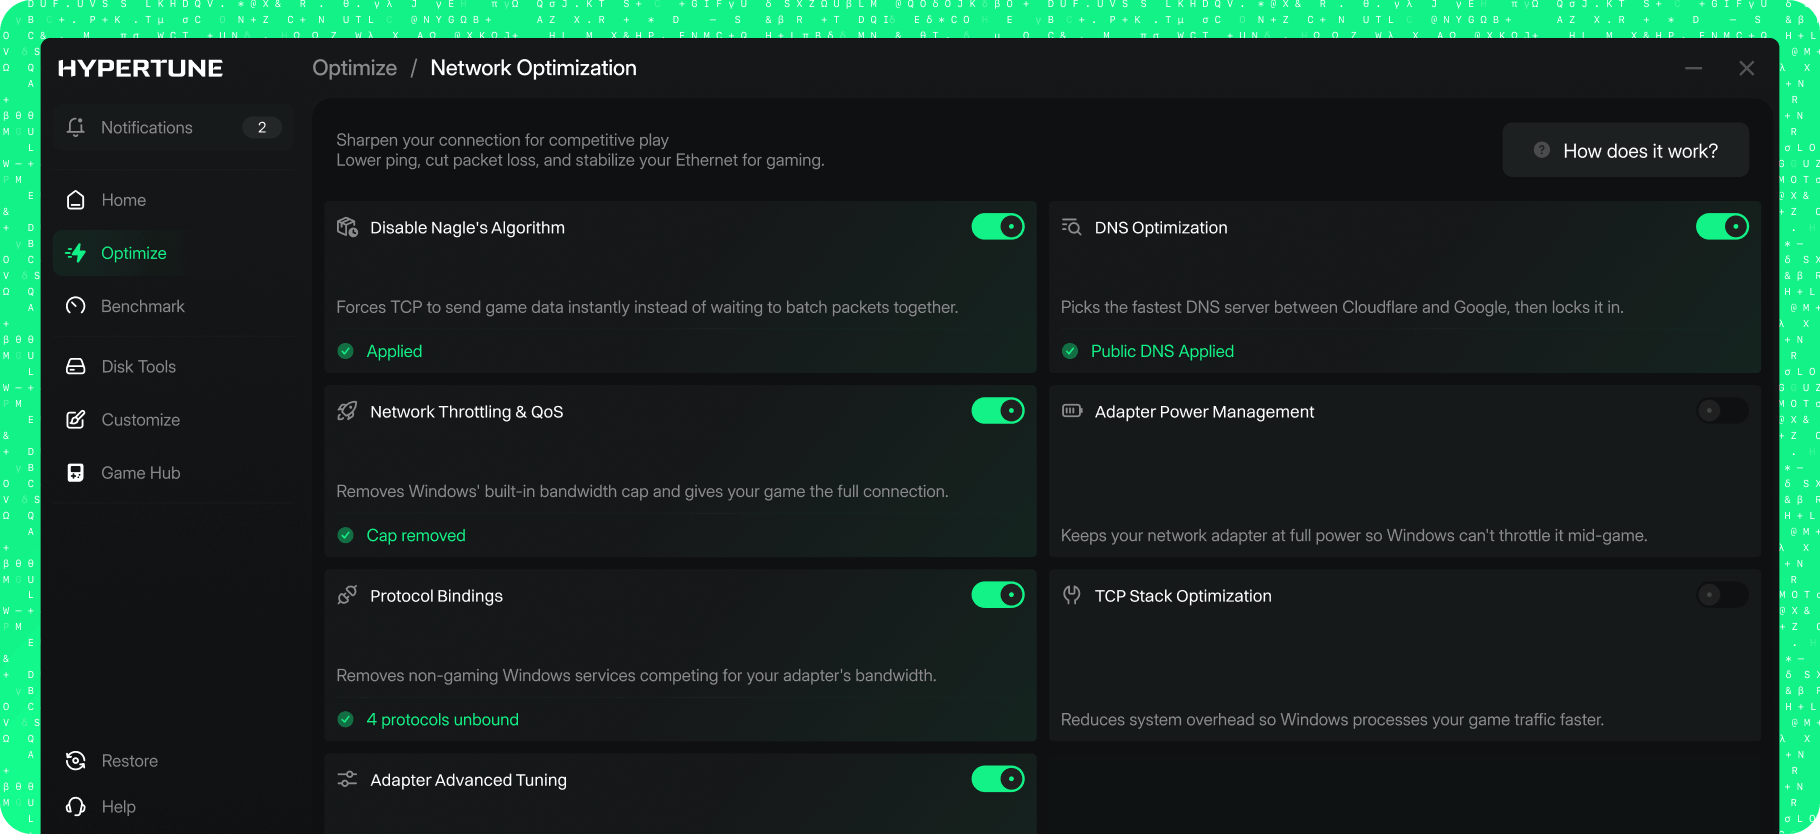This screenshot has height=834, width=1820.
Task: Click the Applied status text
Action: tap(394, 351)
